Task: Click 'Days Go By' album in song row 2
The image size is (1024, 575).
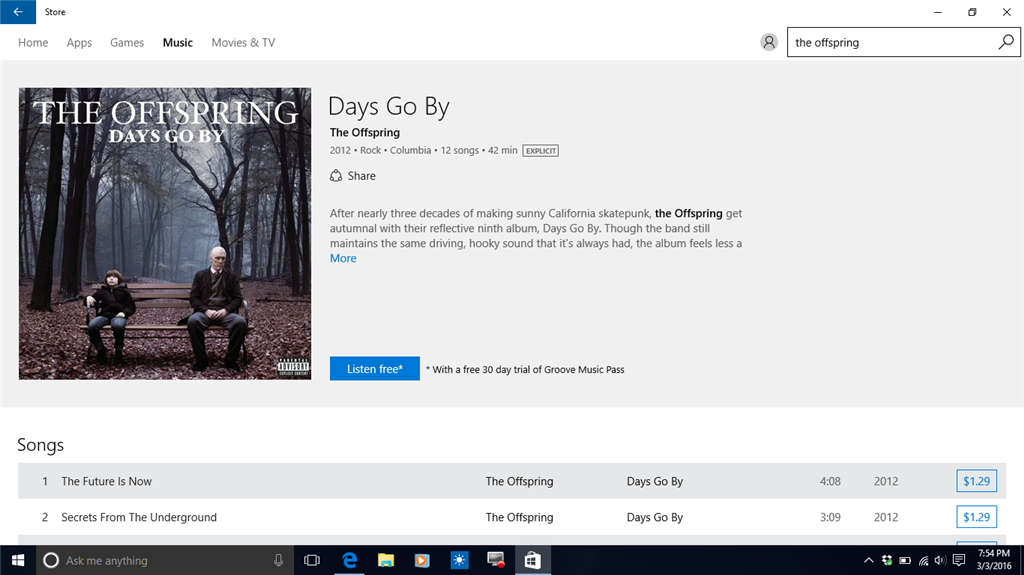Action: pyautogui.click(x=654, y=518)
